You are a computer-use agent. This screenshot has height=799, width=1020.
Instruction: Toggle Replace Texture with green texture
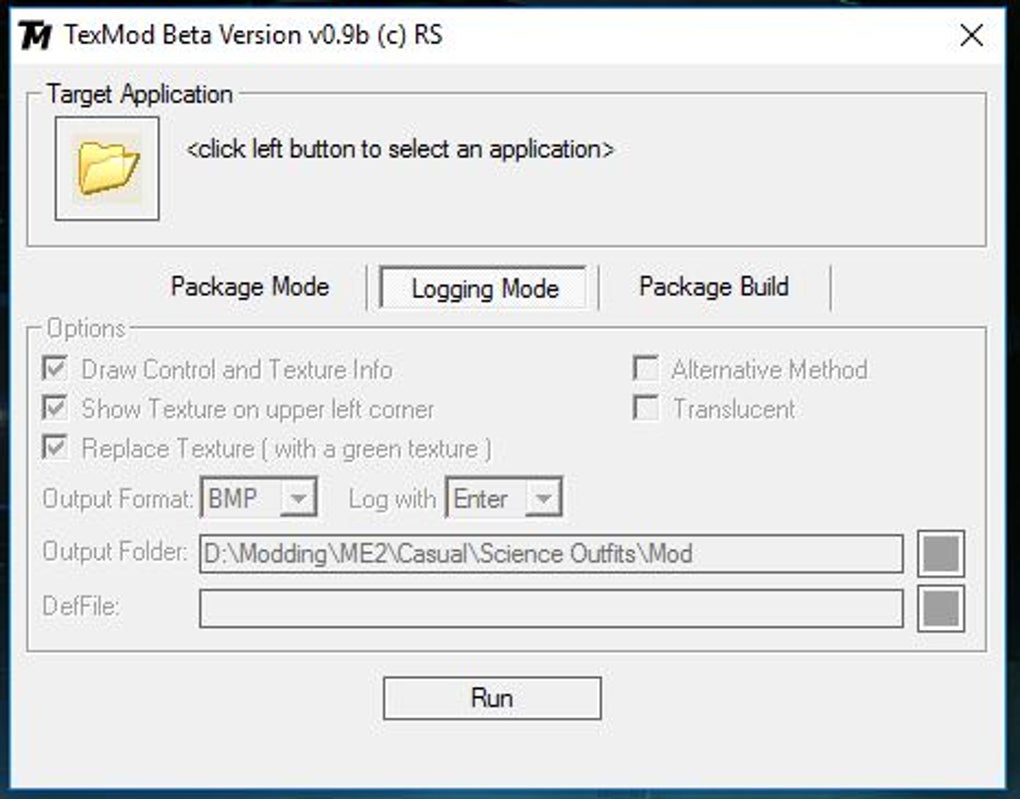coord(55,448)
